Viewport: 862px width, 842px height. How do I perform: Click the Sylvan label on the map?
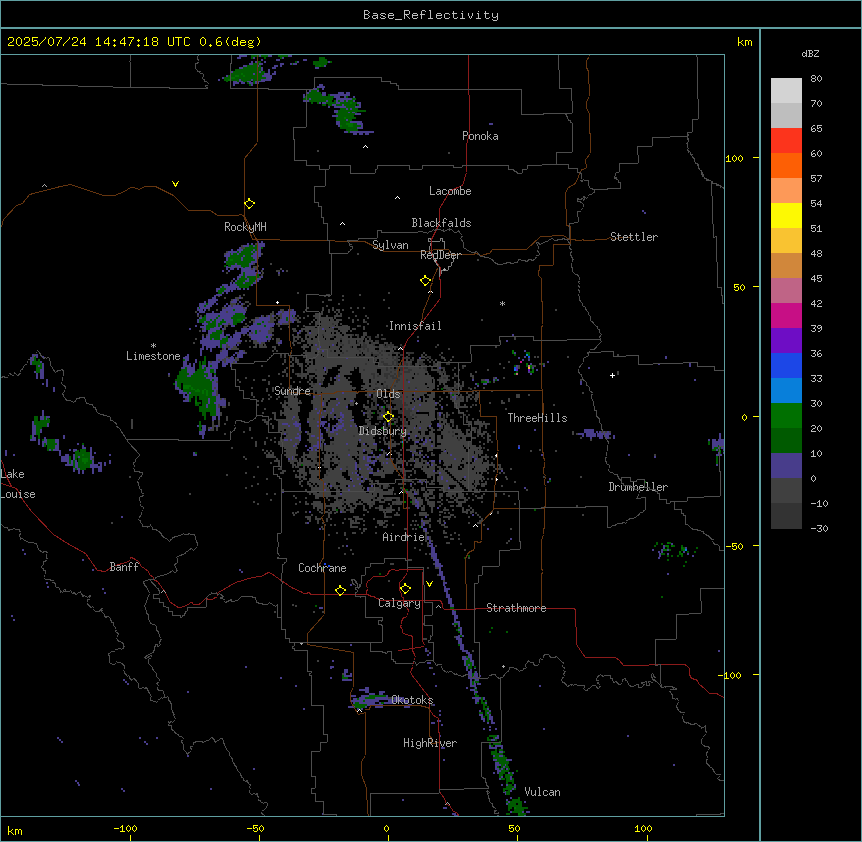click(x=390, y=245)
